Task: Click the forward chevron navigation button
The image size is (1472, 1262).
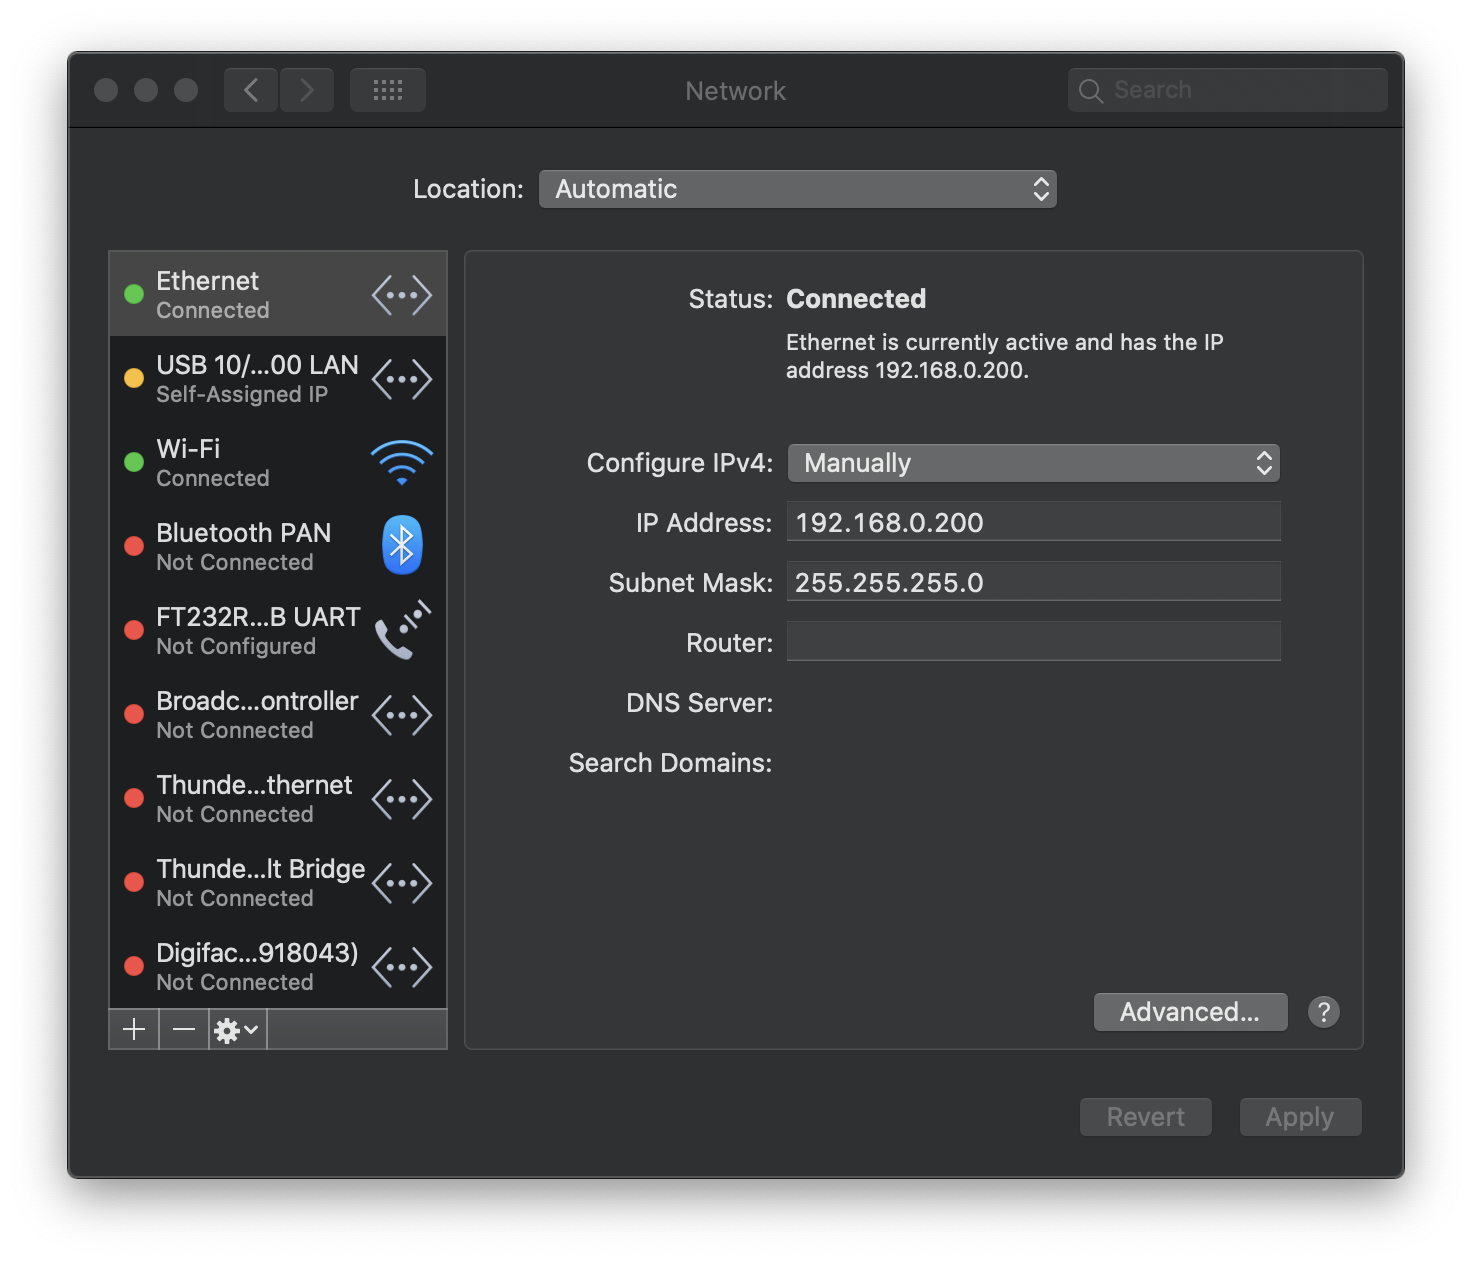Action: coord(307,90)
